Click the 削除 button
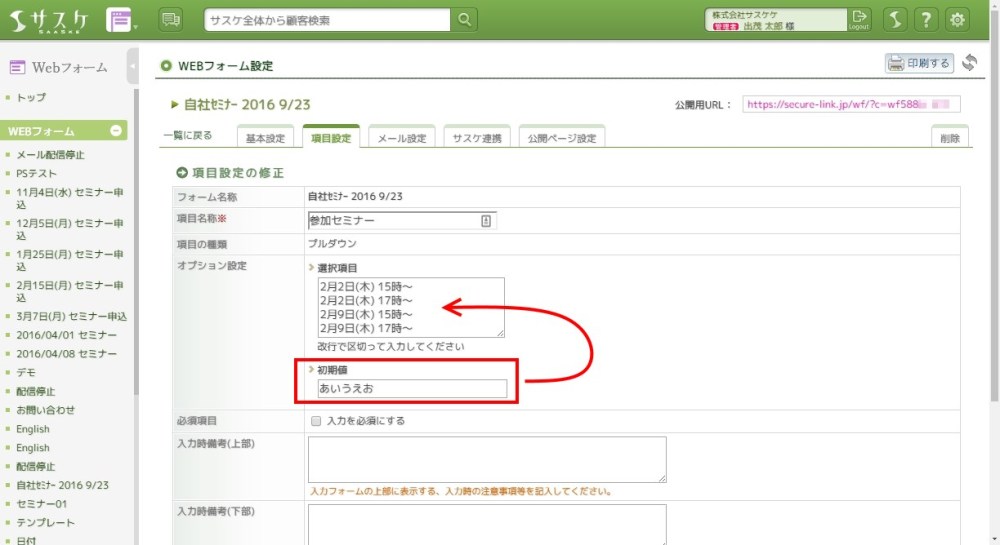 [950, 138]
